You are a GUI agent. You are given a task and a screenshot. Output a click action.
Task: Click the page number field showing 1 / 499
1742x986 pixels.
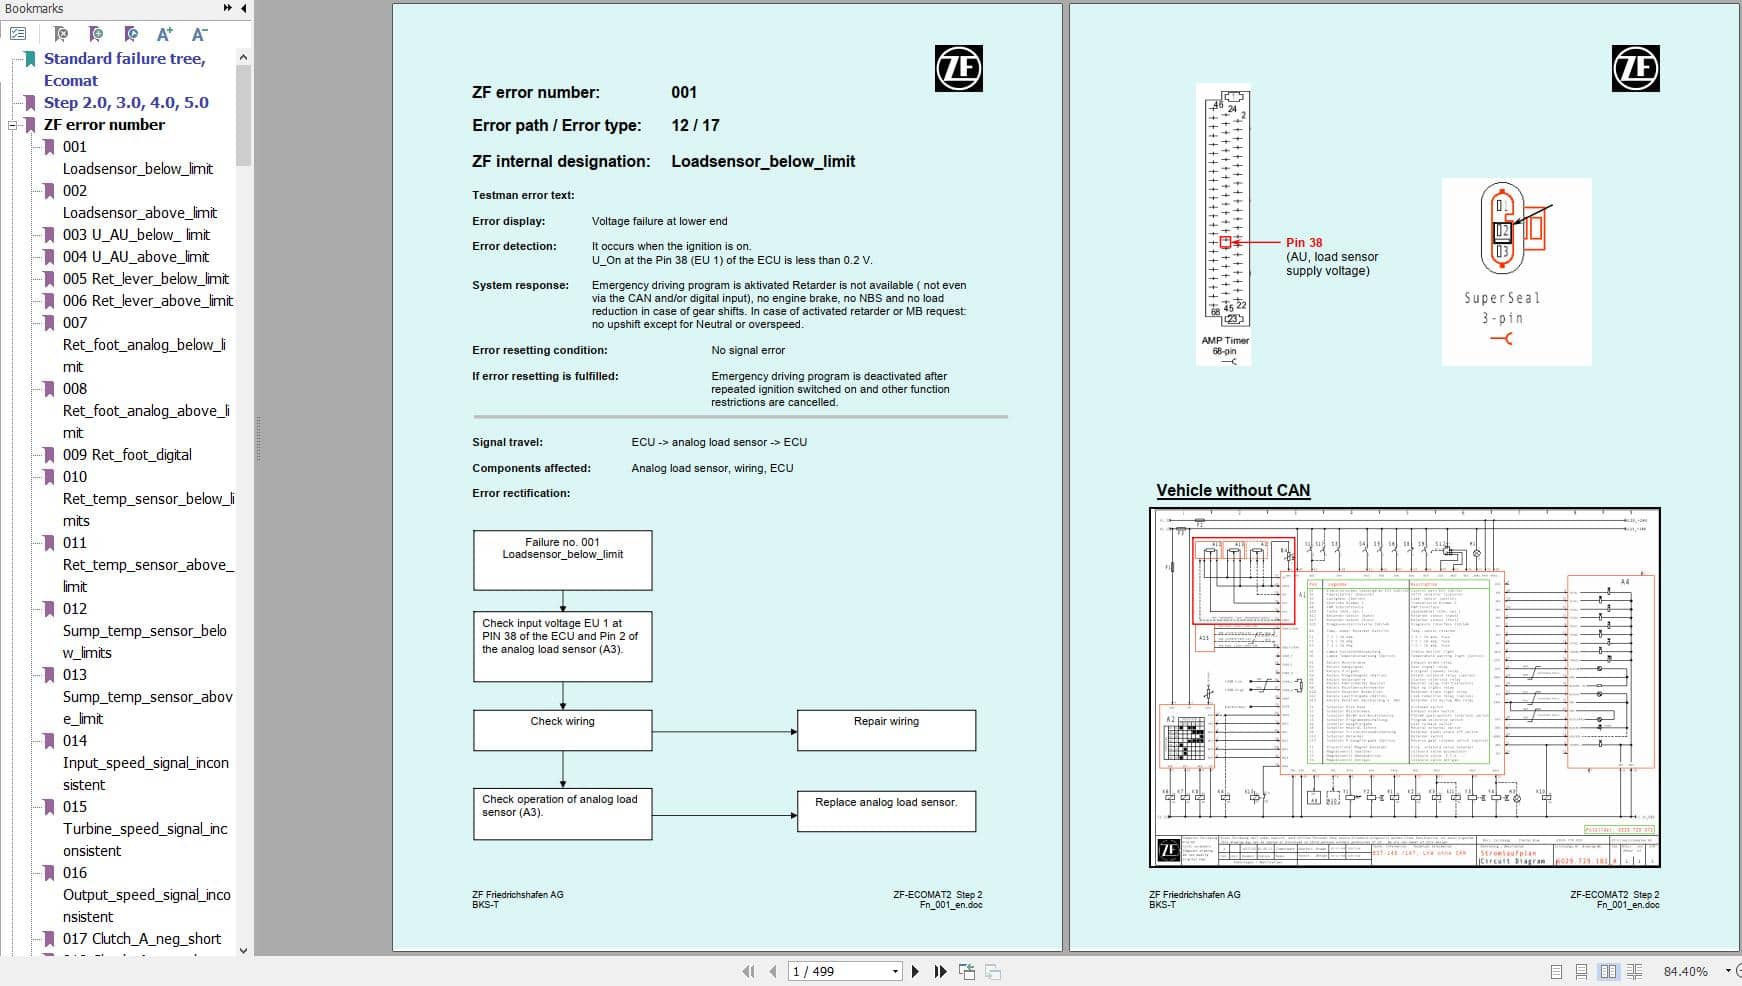[x=839, y=971]
